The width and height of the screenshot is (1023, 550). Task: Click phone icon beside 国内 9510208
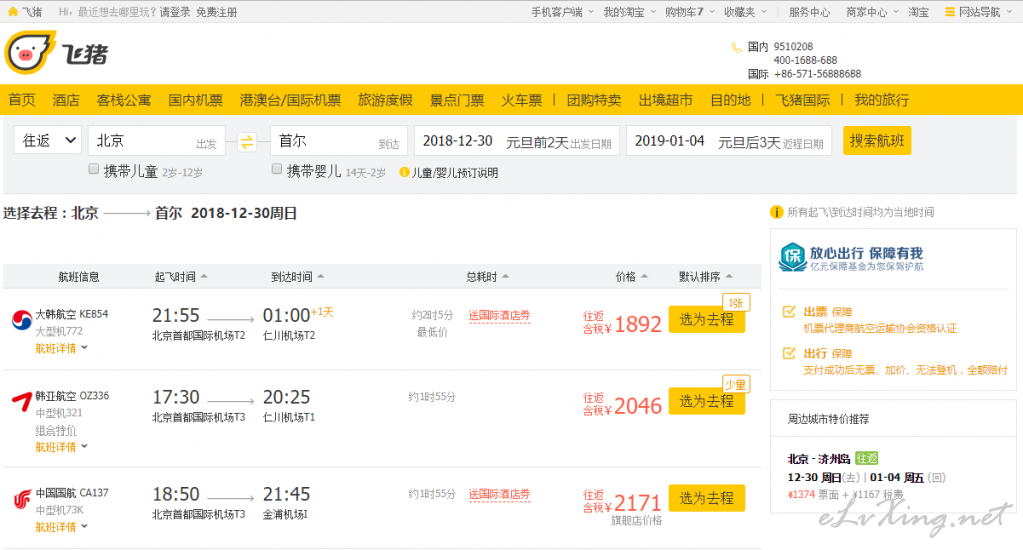736,47
